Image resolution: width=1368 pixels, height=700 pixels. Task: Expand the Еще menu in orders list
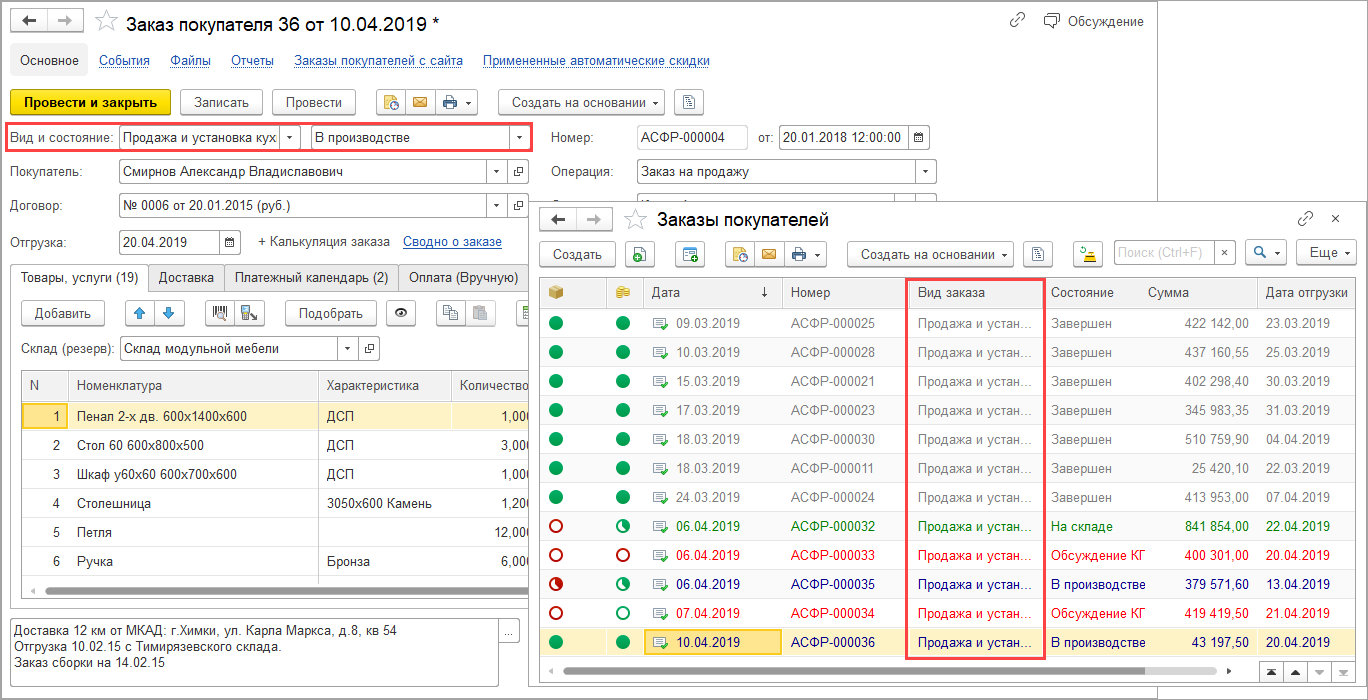(x=1326, y=254)
